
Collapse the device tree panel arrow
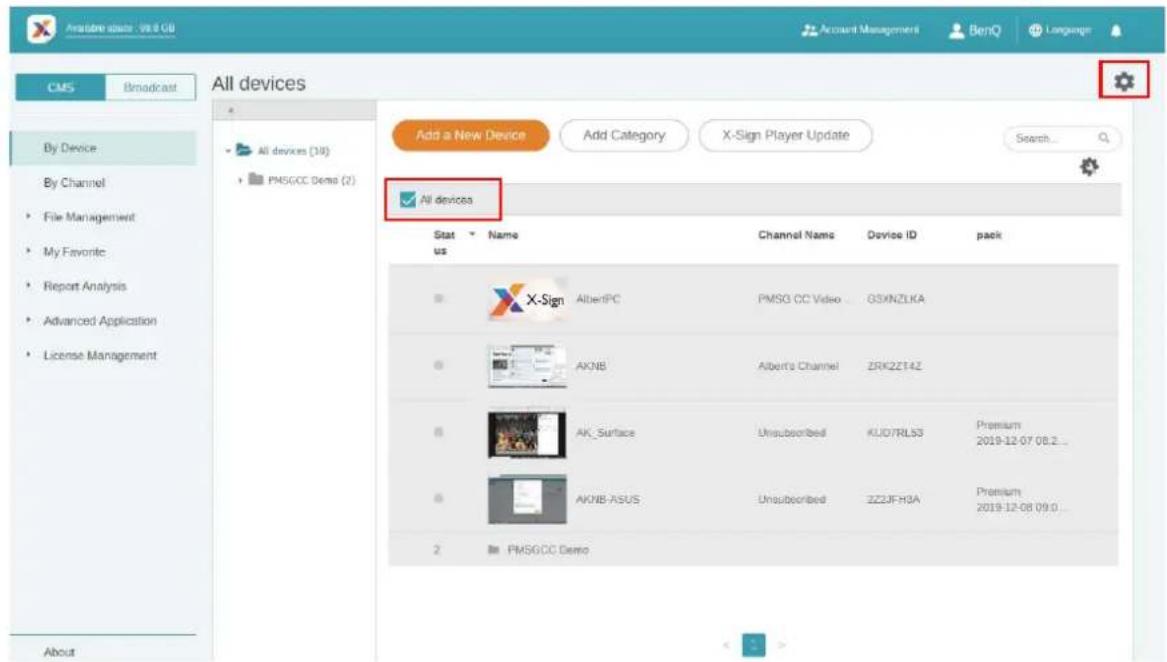tap(231, 110)
